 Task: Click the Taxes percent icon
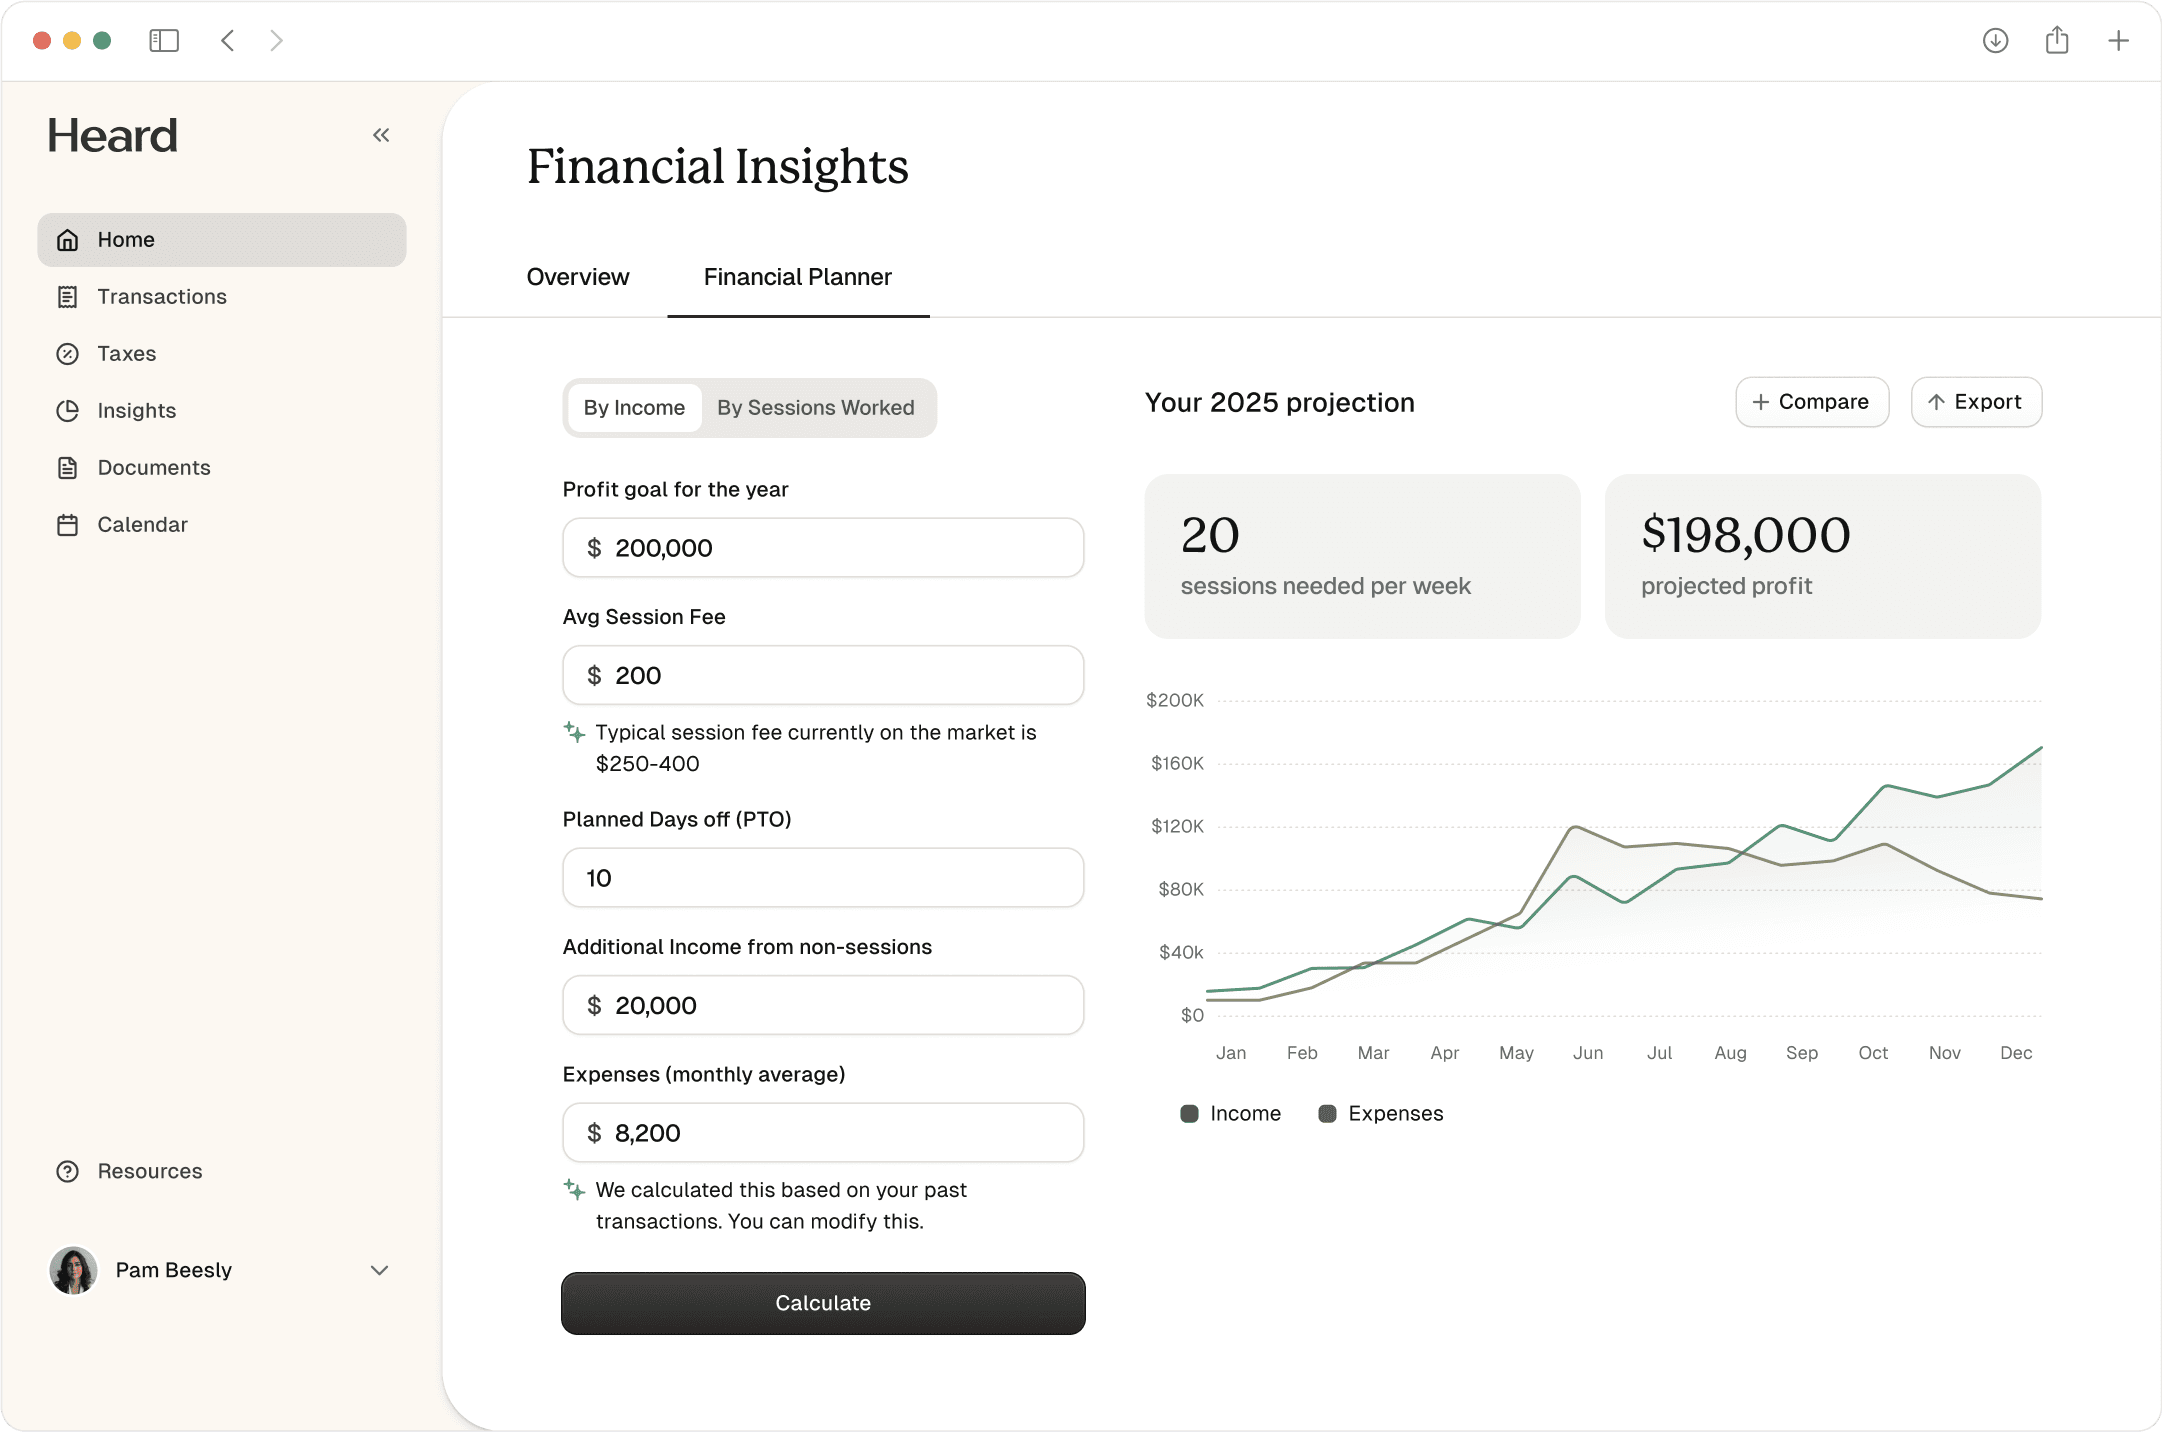(67, 354)
